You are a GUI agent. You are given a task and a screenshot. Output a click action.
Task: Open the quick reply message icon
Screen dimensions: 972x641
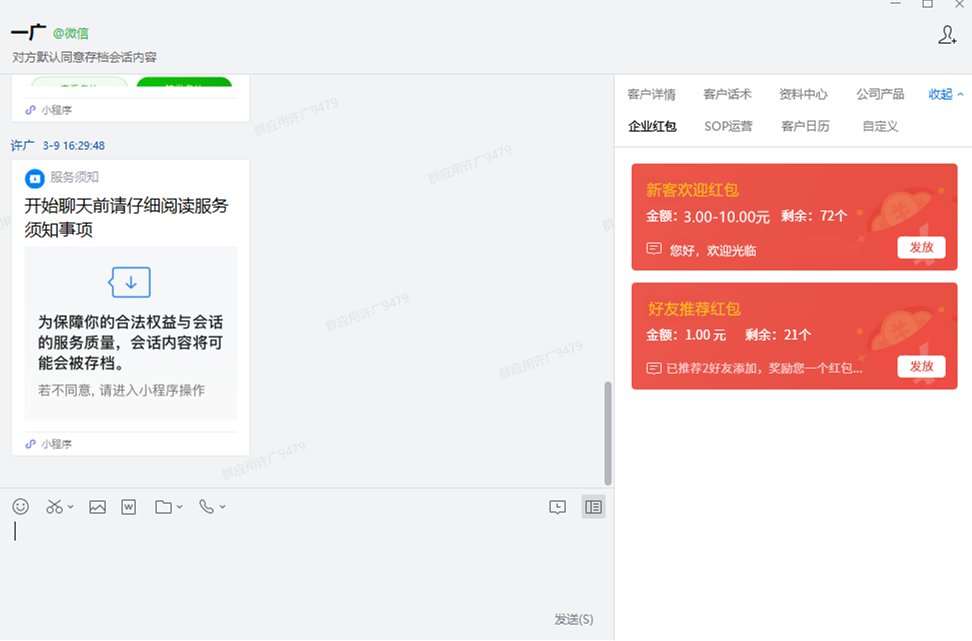[x=557, y=507]
